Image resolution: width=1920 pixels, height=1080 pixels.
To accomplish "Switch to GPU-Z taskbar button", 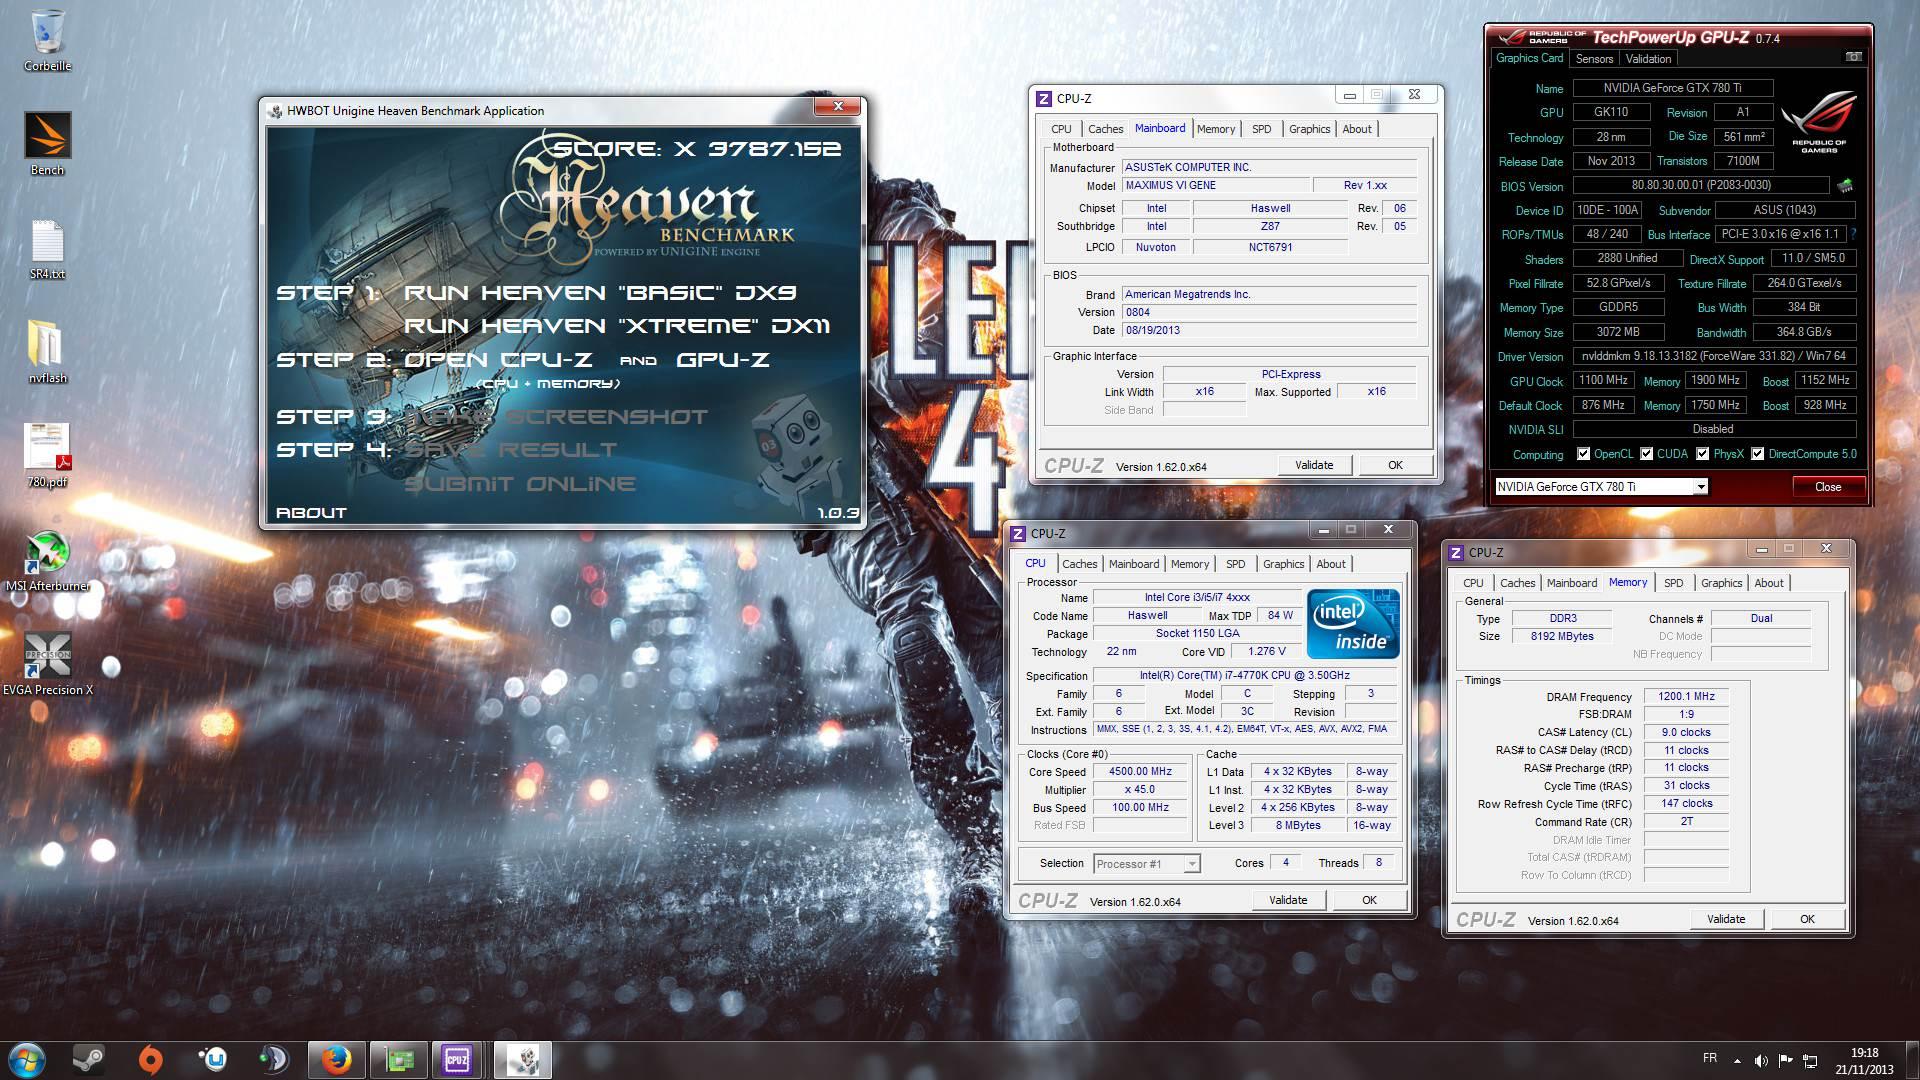I will (399, 1059).
